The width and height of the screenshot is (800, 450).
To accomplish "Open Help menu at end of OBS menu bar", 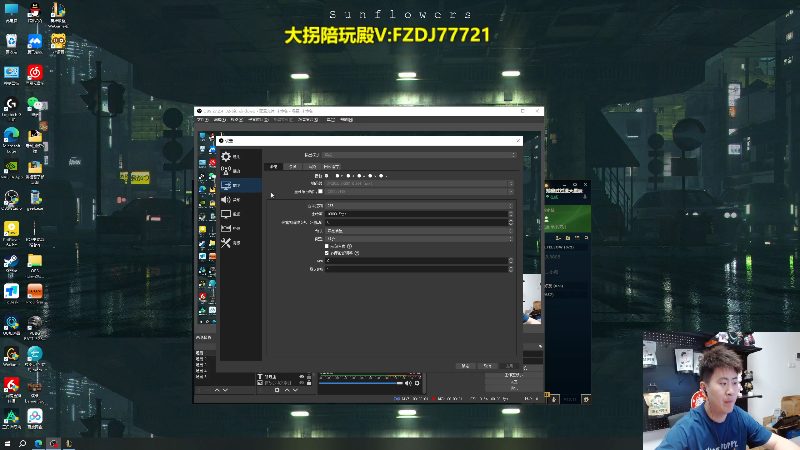I will click(x=346, y=120).
